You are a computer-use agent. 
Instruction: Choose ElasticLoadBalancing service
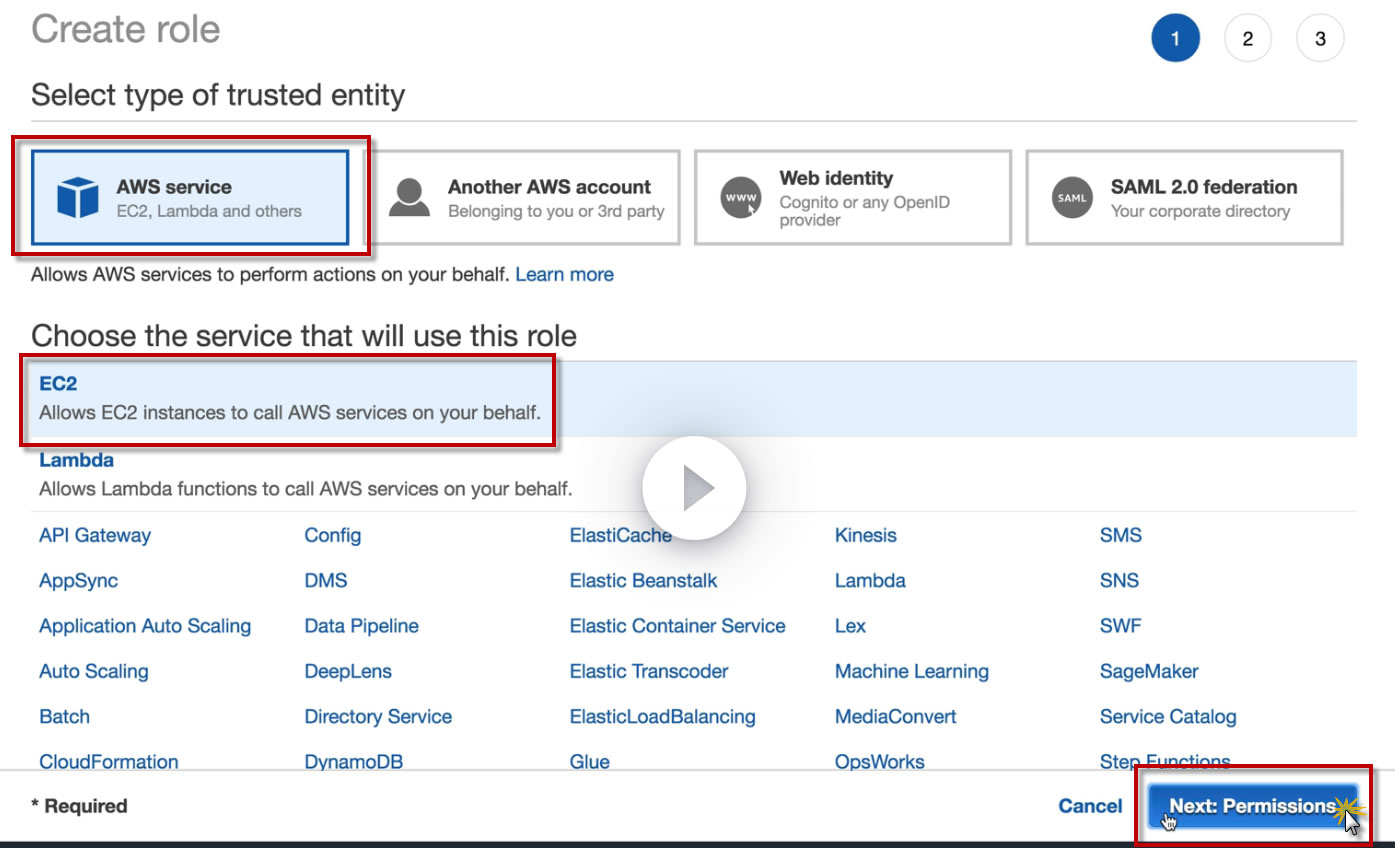click(x=663, y=717)
